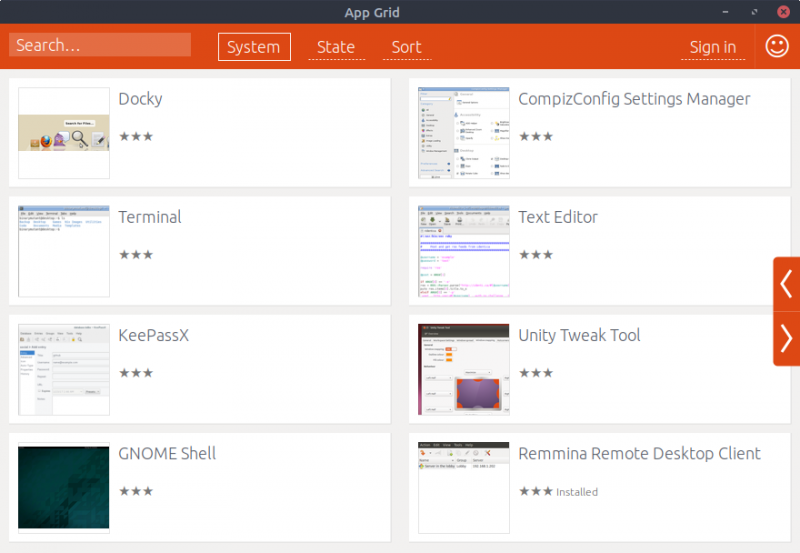
Task: Click the three-star rating under Docky
Action: click(136, 136)
